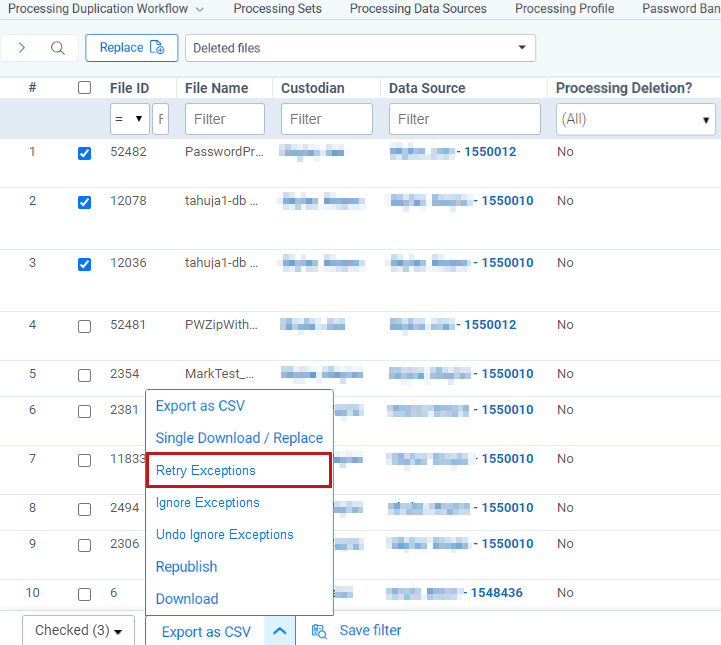Select Ignore Exceptions menu item
Viewport: 721px width, 645px height.
(x=207, y=502)
